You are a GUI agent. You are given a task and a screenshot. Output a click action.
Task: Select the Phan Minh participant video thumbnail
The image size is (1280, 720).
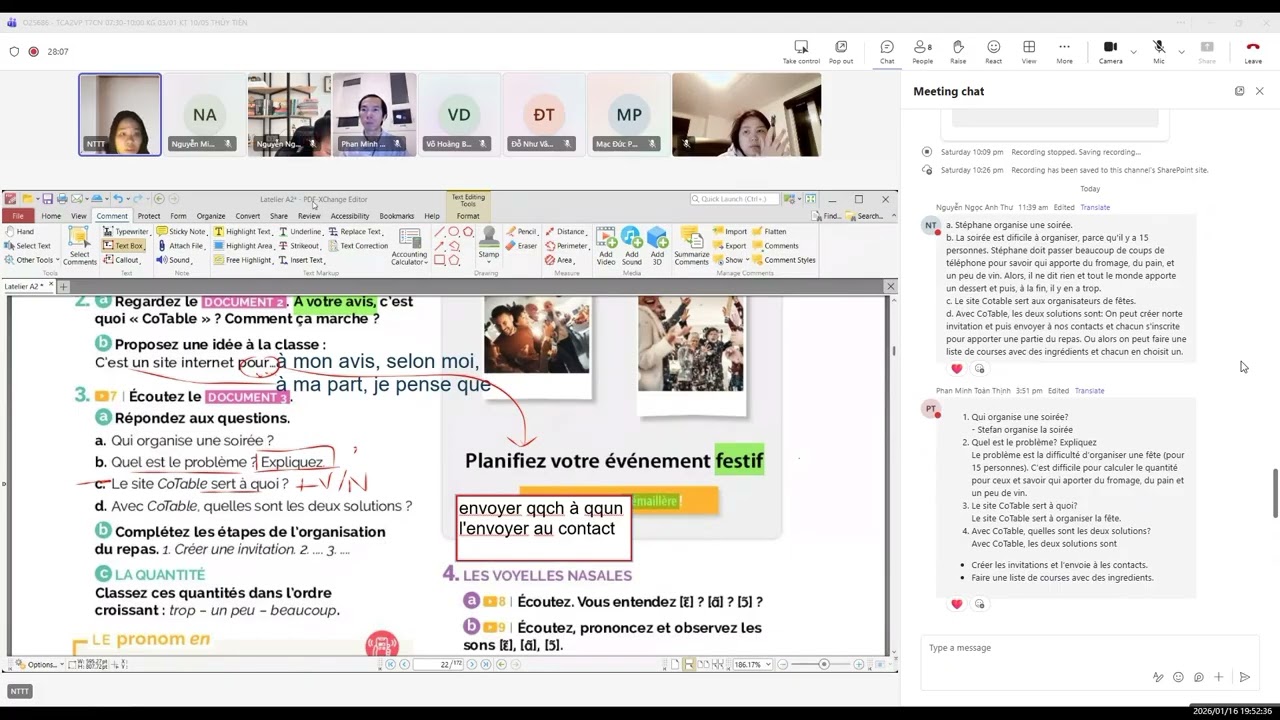tap(374, 114)
